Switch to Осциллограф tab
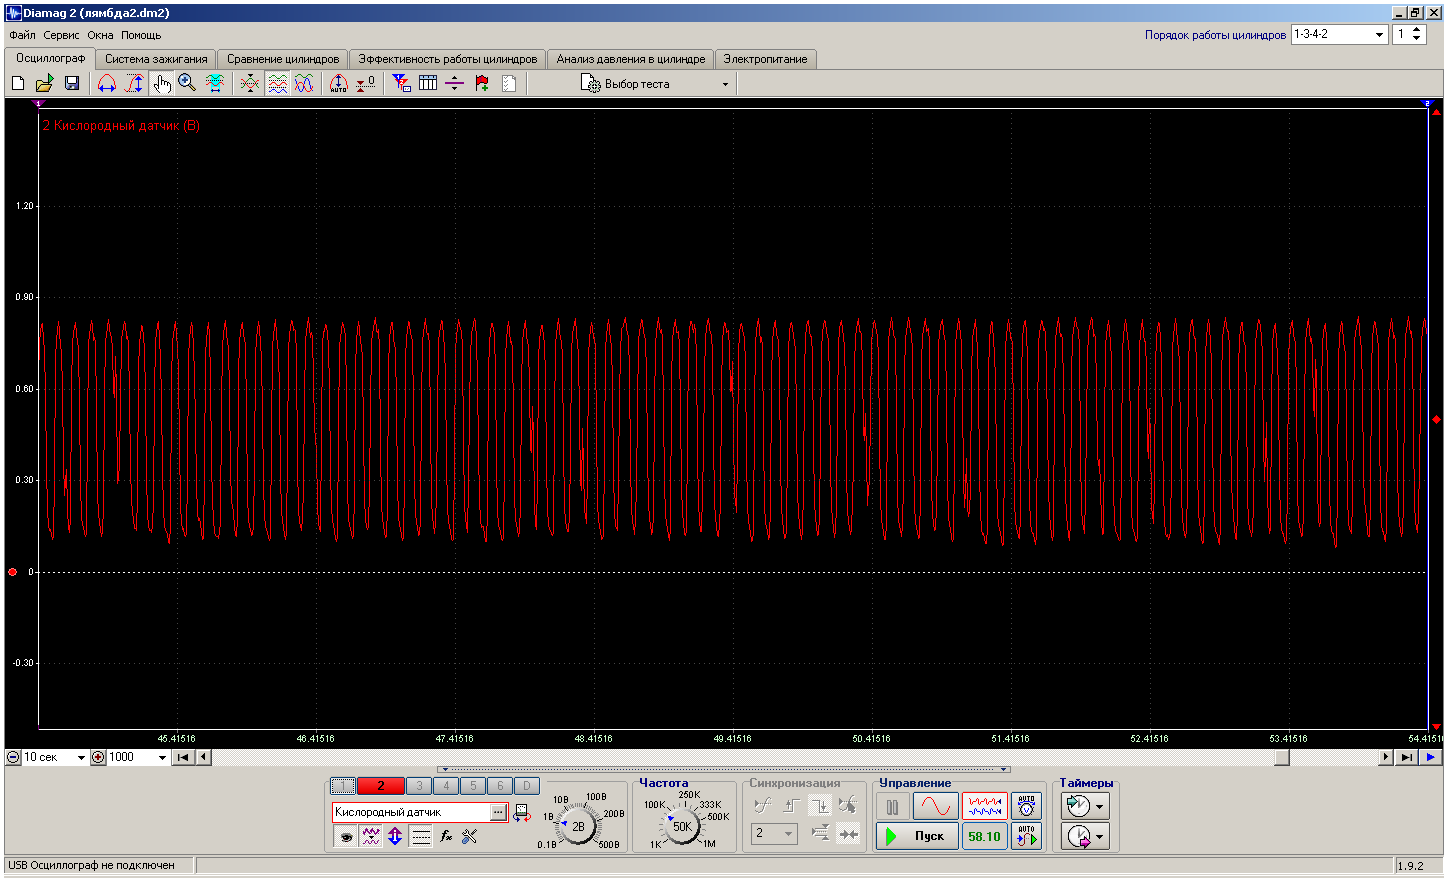The height and width of the screenshot is (878, 1448). click(50, 58)
